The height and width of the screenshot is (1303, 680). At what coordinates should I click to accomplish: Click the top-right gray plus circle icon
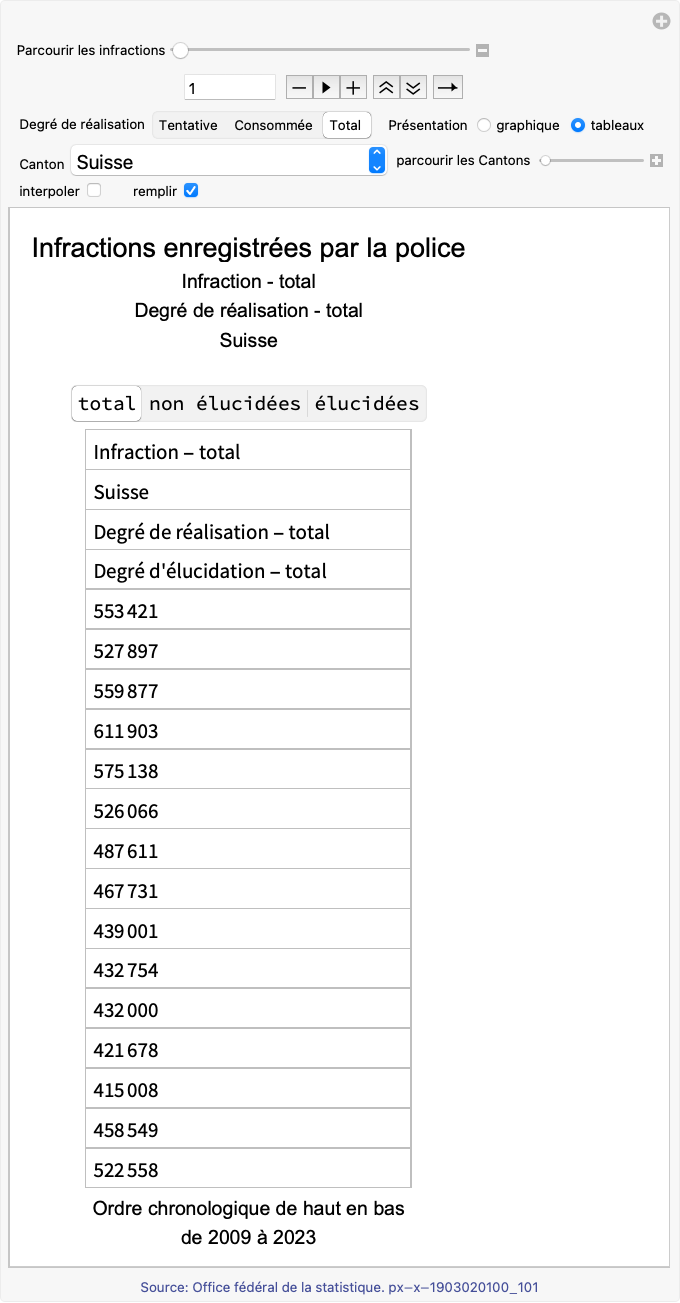661,21
